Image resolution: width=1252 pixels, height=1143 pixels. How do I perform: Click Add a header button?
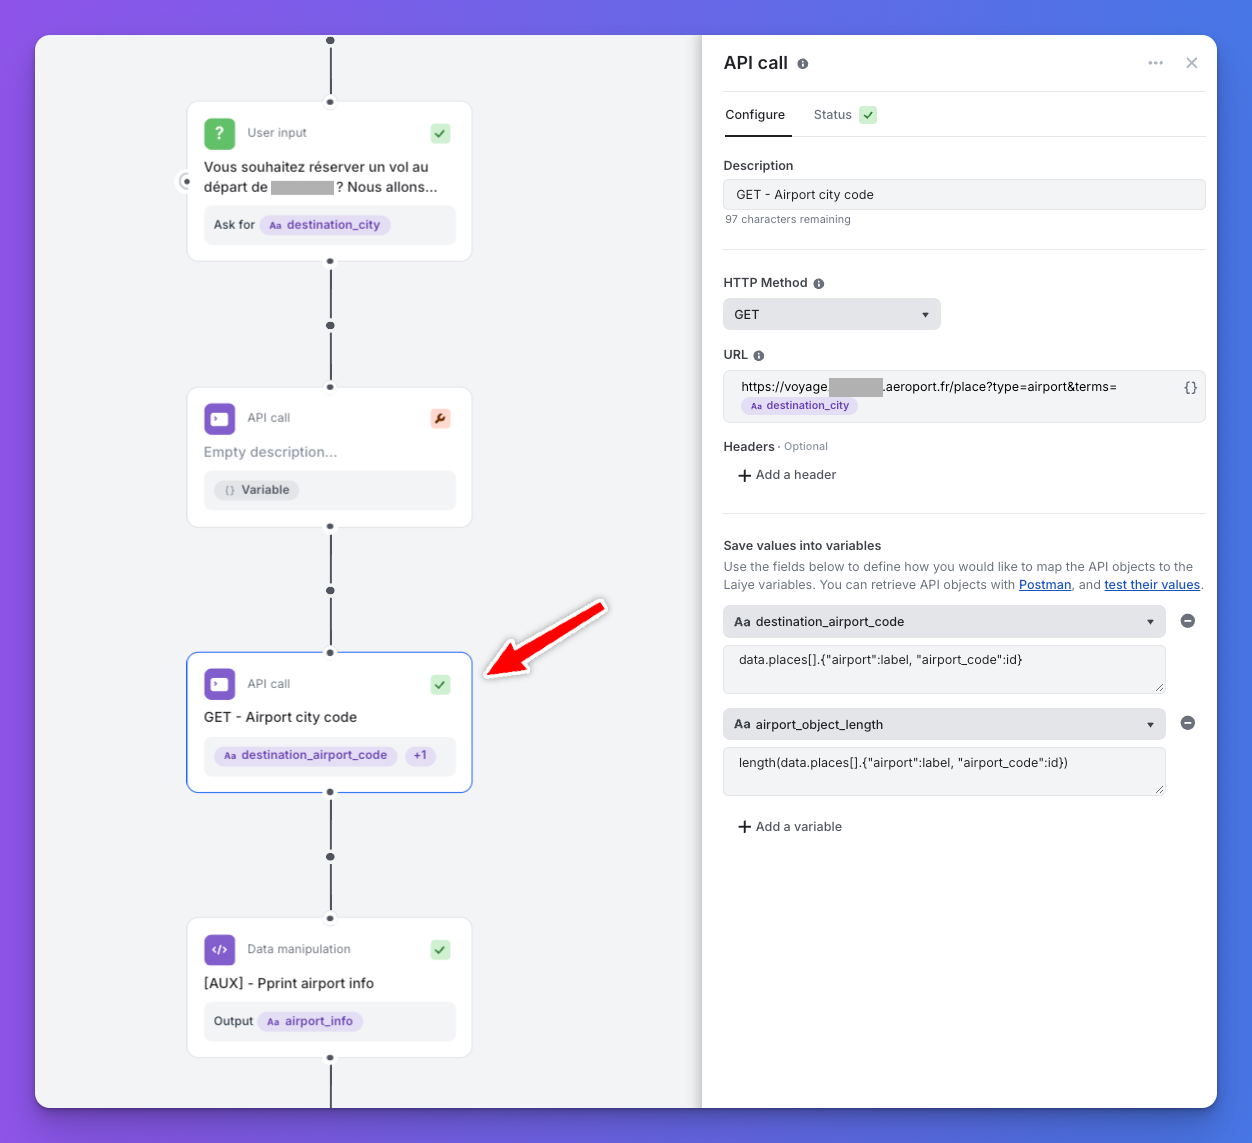787,475
